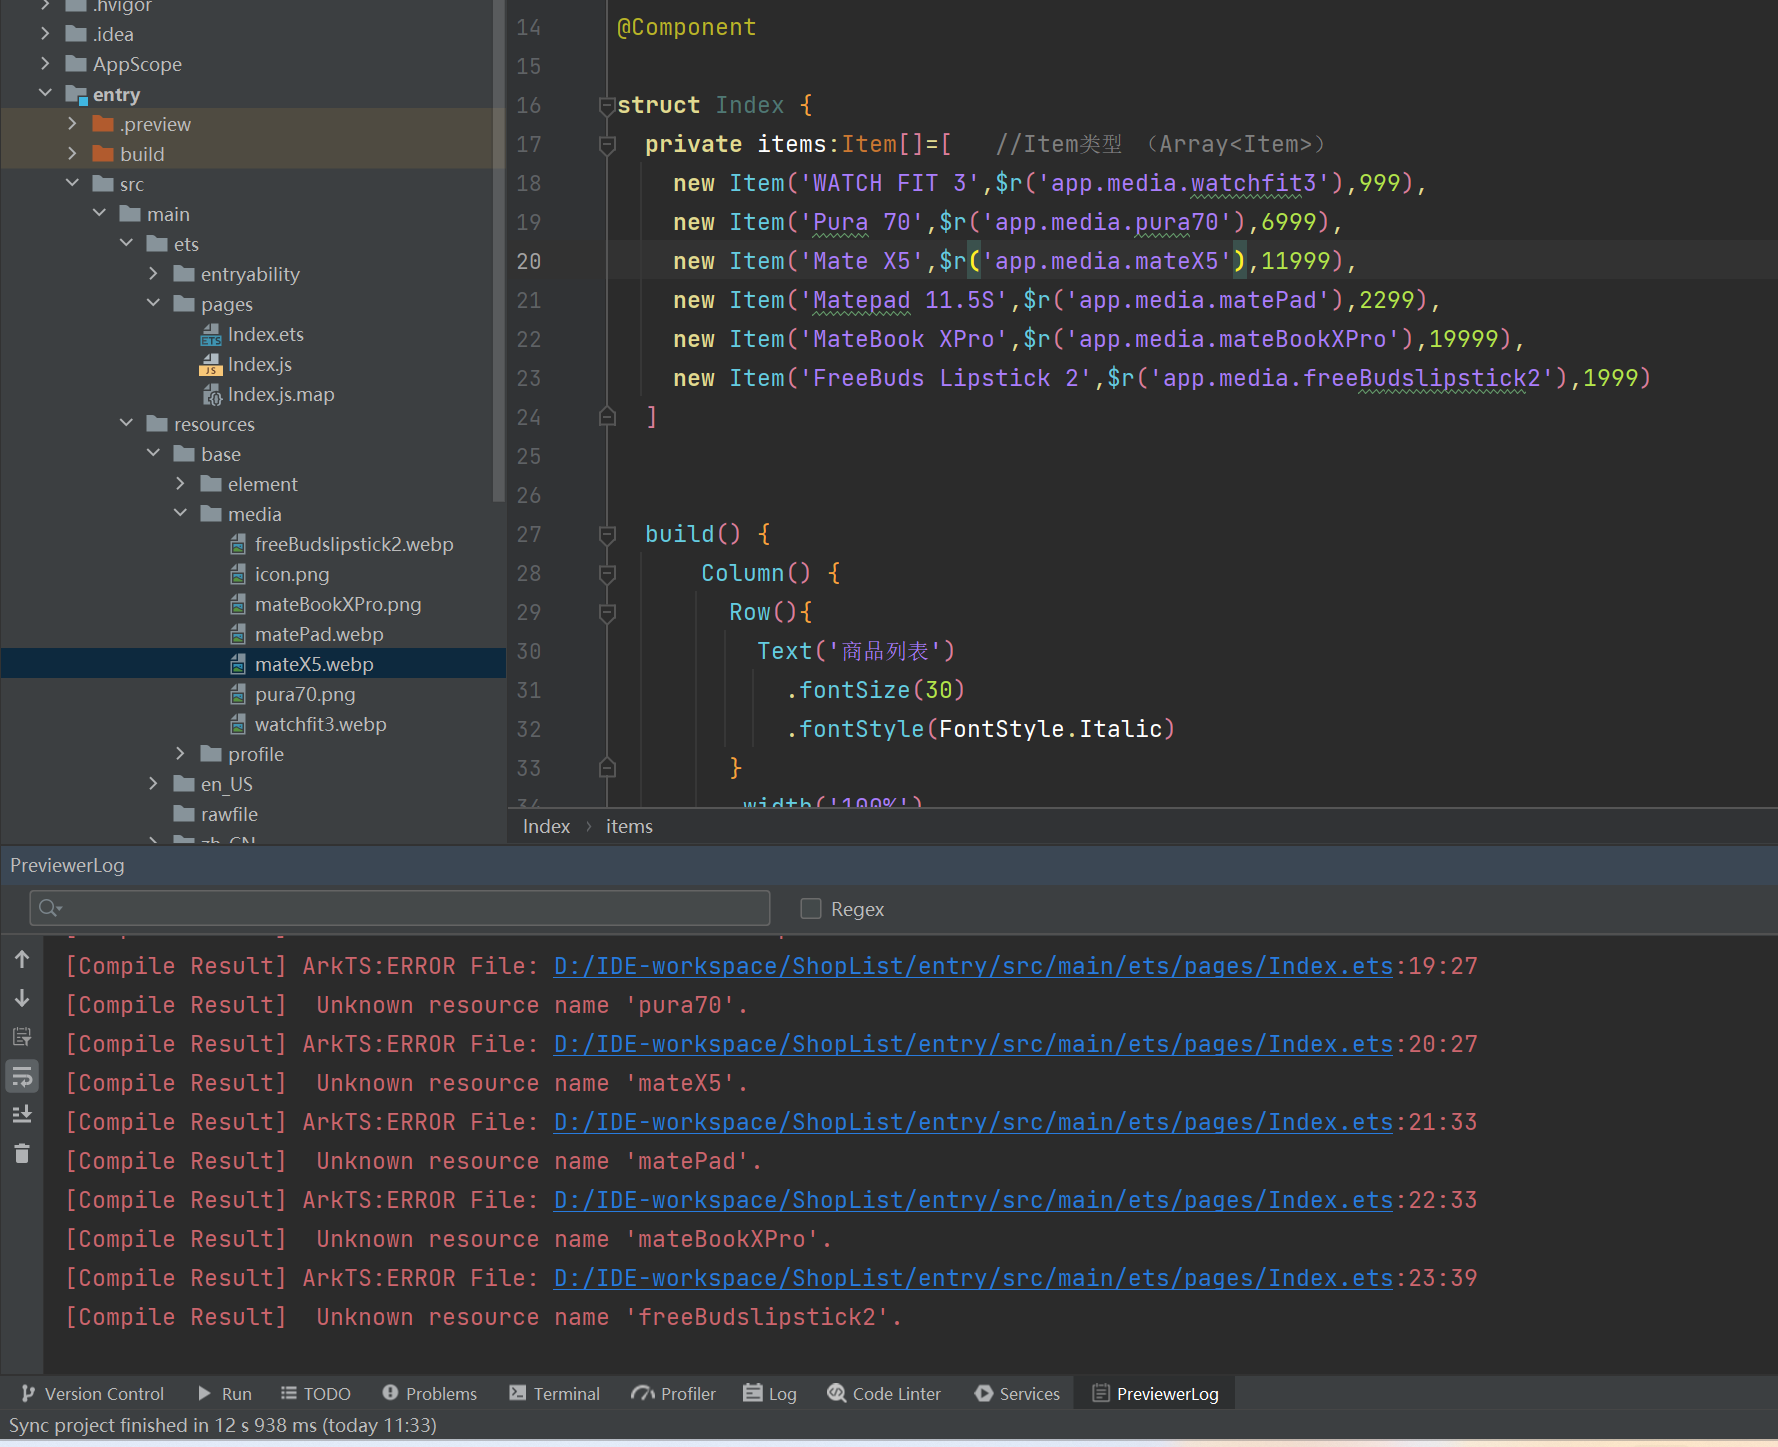Image resolution: width=1778 pixels, height=1447 pixels.
Task: Click the Index breadcrumb
Action: (x=546, y=826)
